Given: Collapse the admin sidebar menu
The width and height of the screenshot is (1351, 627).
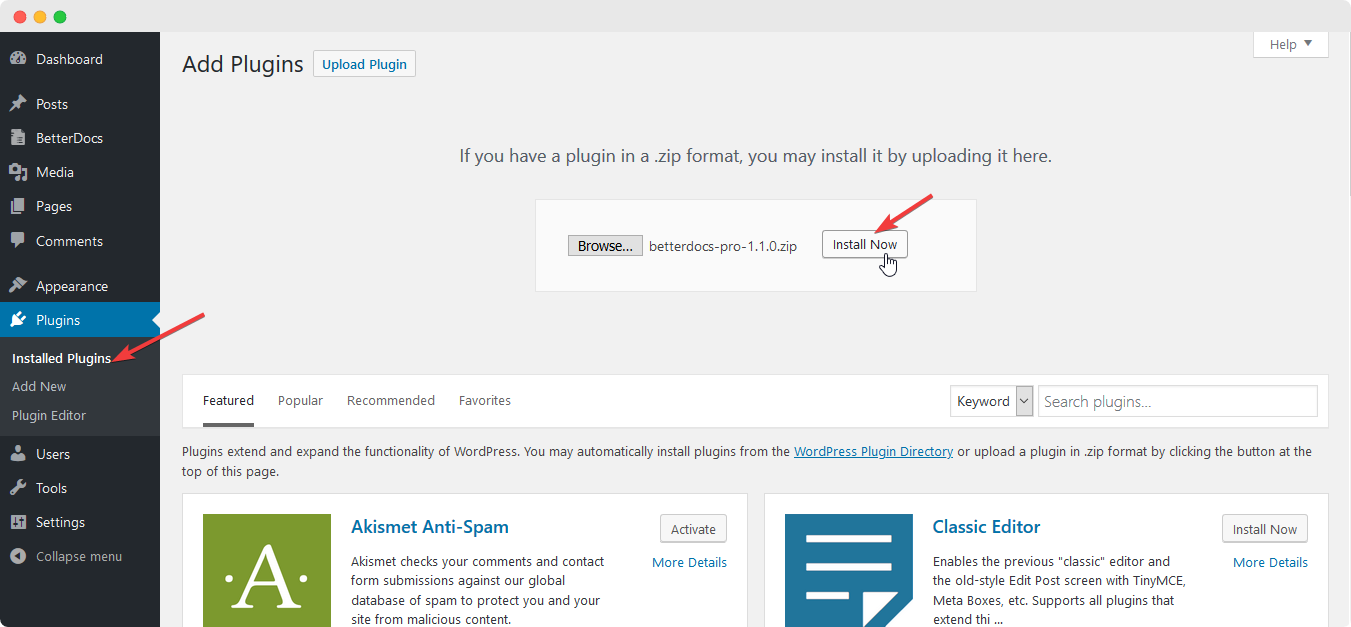Looking at the screenshot, I should [x=66, y=556].
